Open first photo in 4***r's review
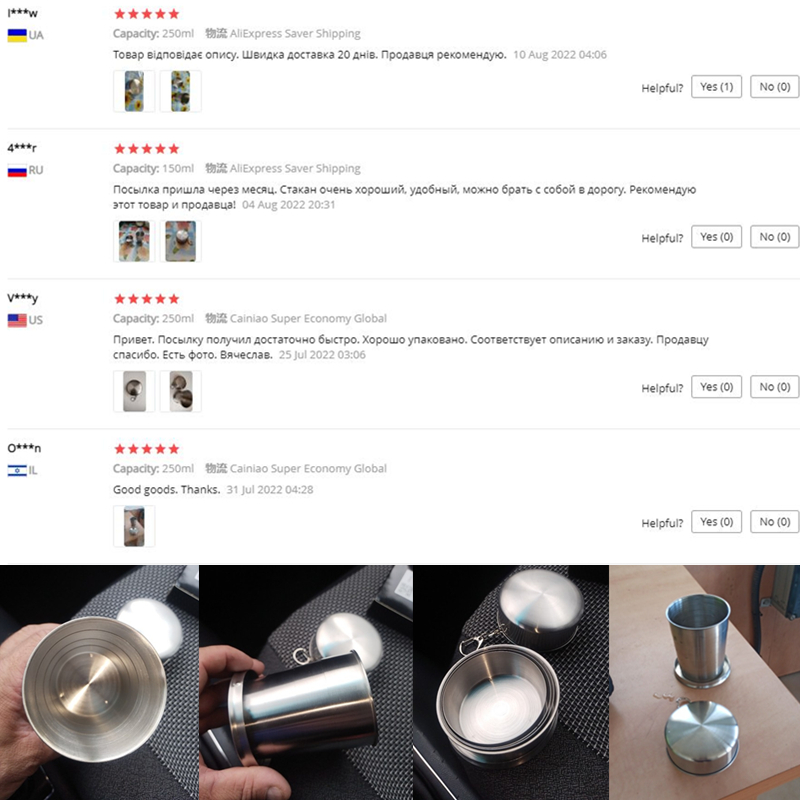This screenshot has width=800, height=800. [x=134, y=241]
